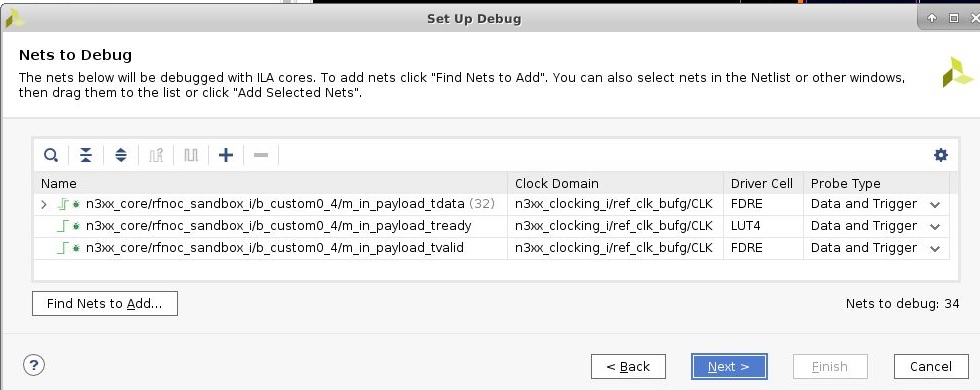The image size is (980, 390).
Task: Click the select clock domain toolbar icon
Action: tap(156, 155)
